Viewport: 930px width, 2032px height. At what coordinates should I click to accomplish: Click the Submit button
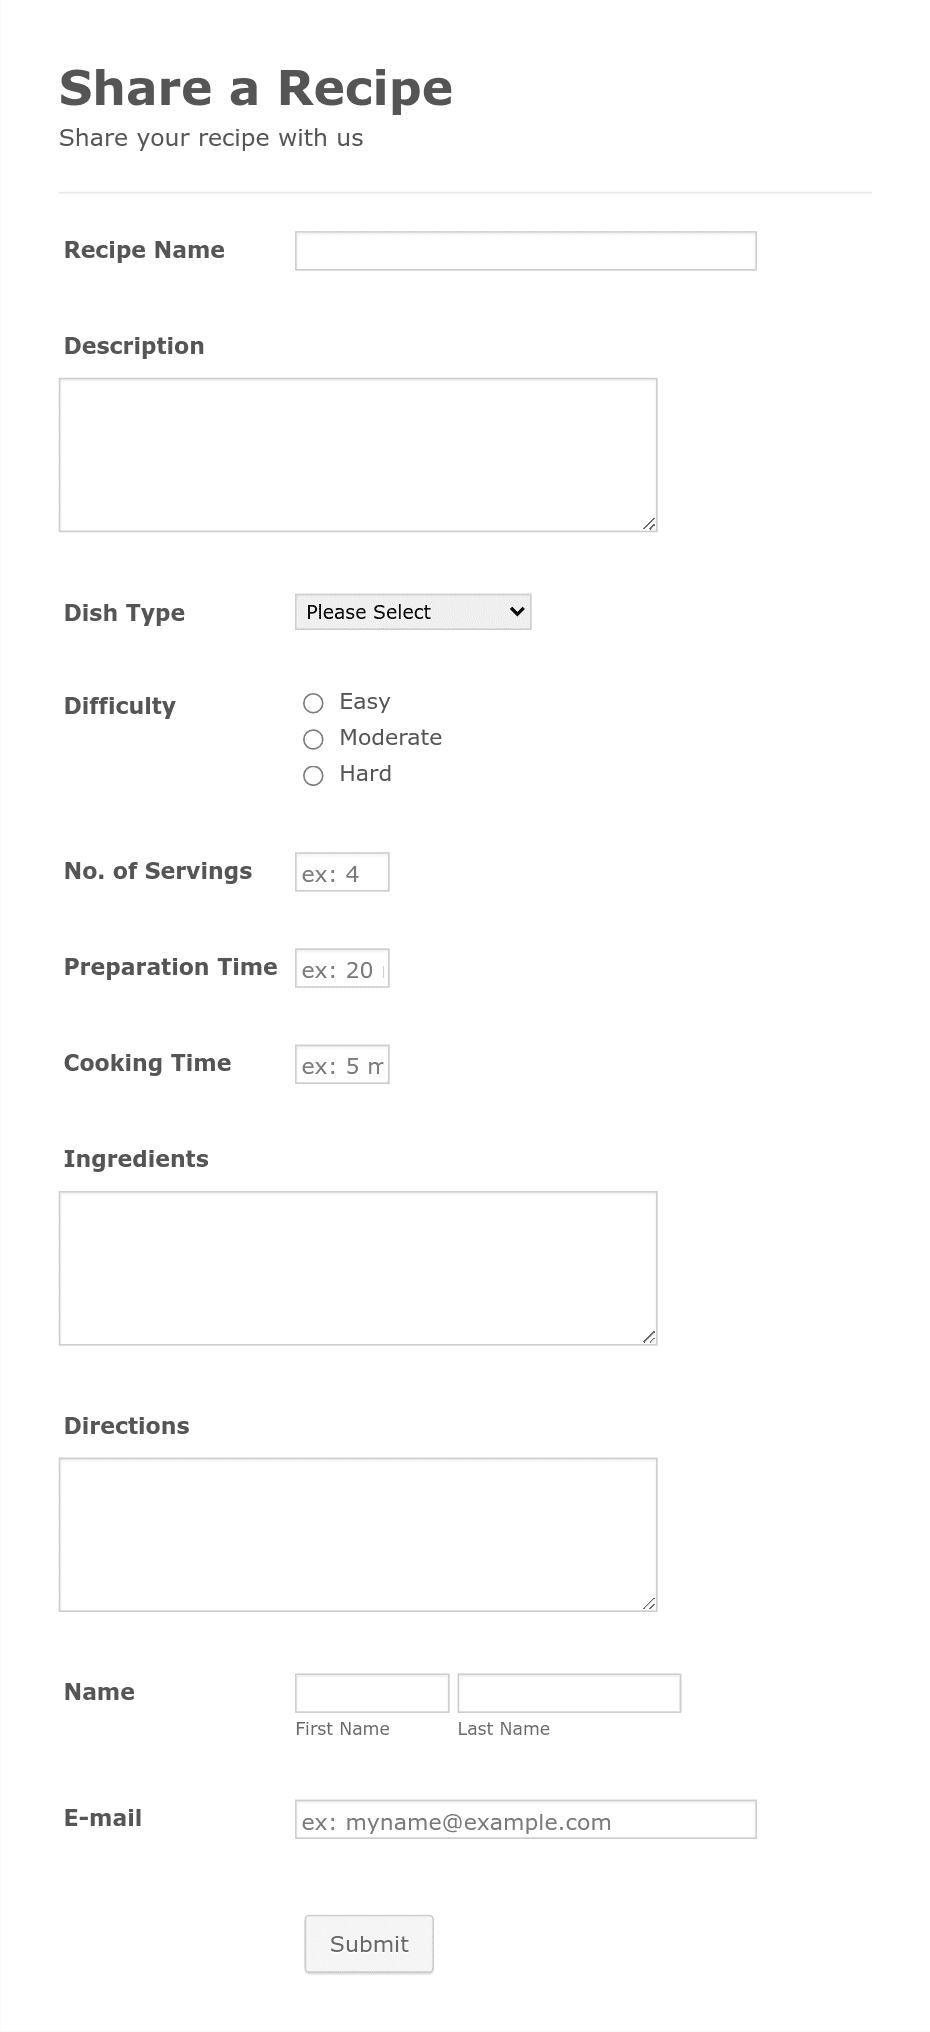click(x=368, y=1943)
